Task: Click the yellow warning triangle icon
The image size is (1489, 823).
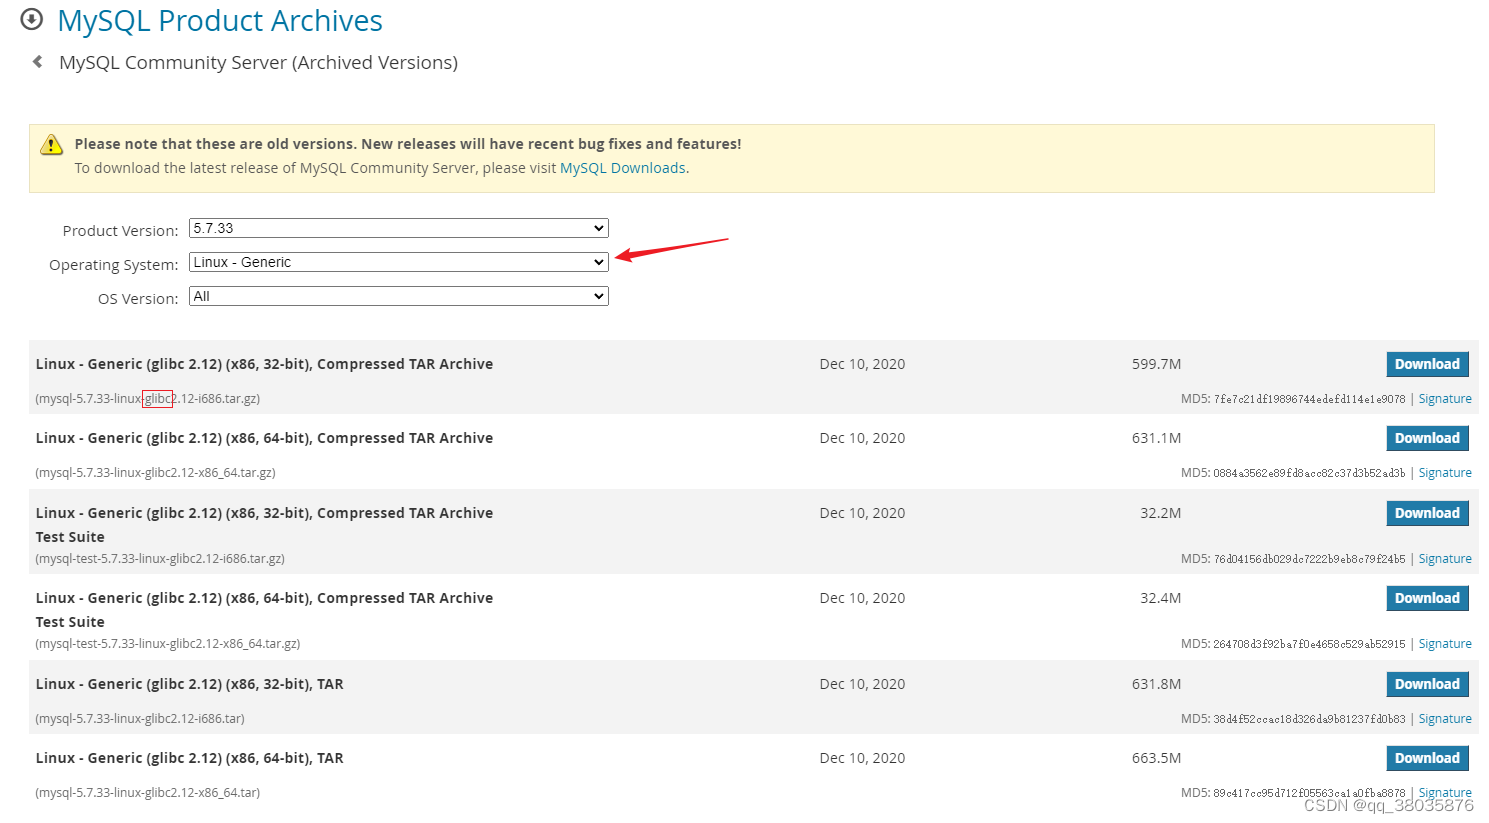Action: [51, 145]
